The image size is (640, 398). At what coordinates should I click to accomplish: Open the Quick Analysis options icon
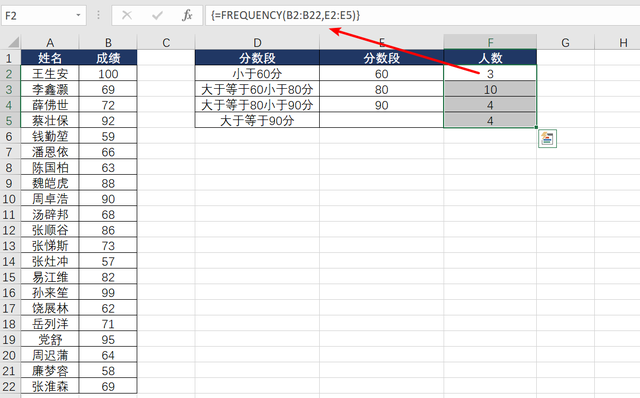[x=547, y=139]
